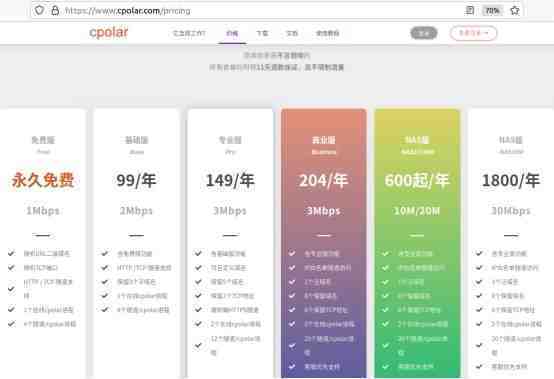Click the cpolar logo in the header
This screenshot has height=379, width=554.
(108, 32)
